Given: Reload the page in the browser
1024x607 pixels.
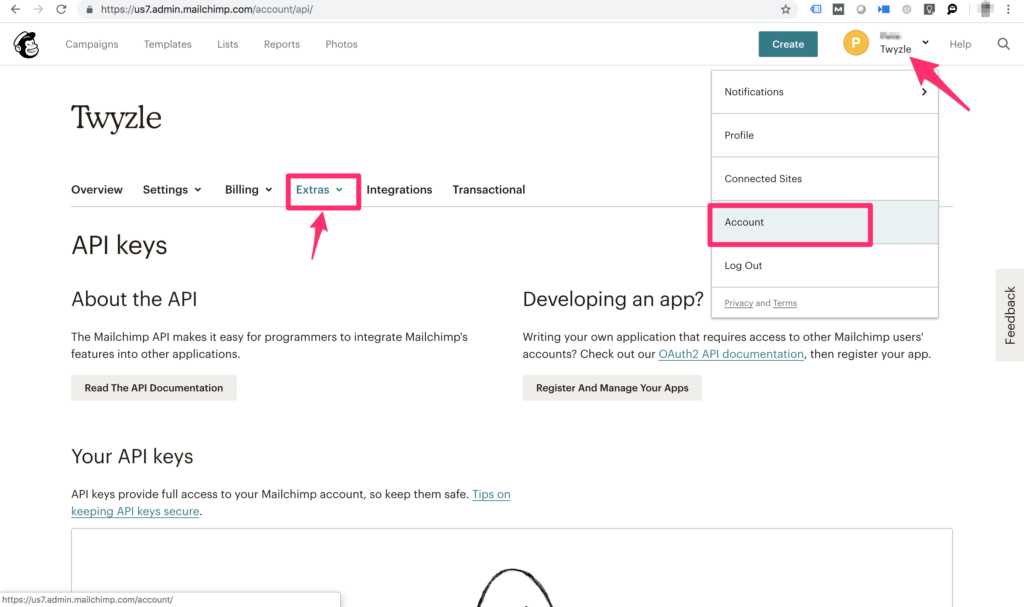Looking at the screenshot, I should (x=61, y=9).
